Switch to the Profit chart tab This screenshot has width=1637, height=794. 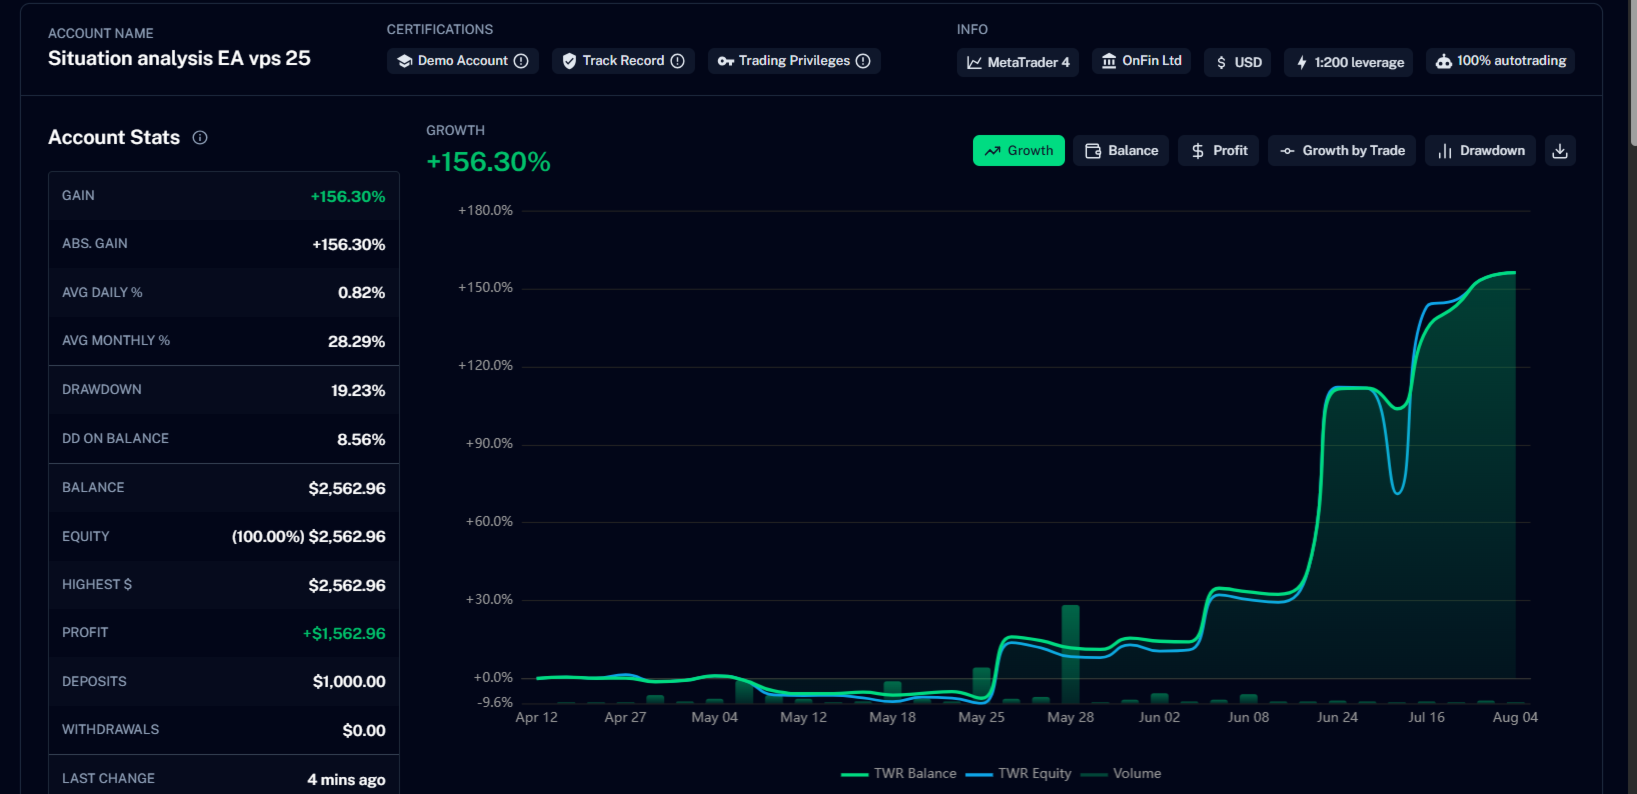1219,151
